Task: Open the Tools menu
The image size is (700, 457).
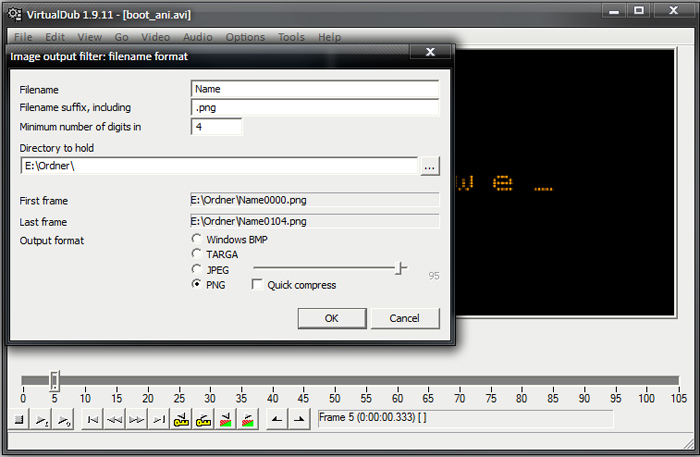Action: pos(291,37)
